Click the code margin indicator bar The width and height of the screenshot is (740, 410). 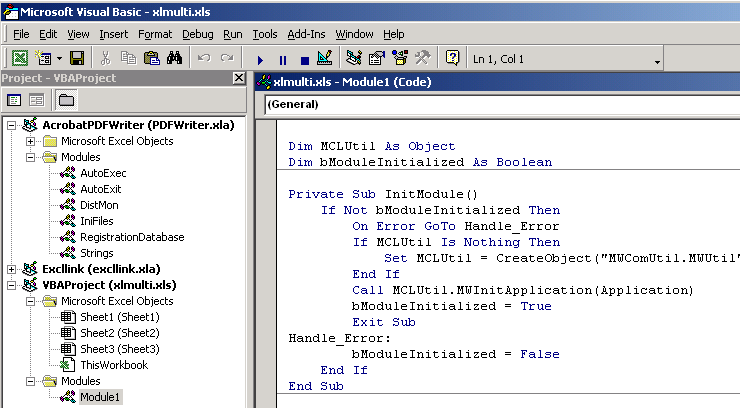coord(266,264)
